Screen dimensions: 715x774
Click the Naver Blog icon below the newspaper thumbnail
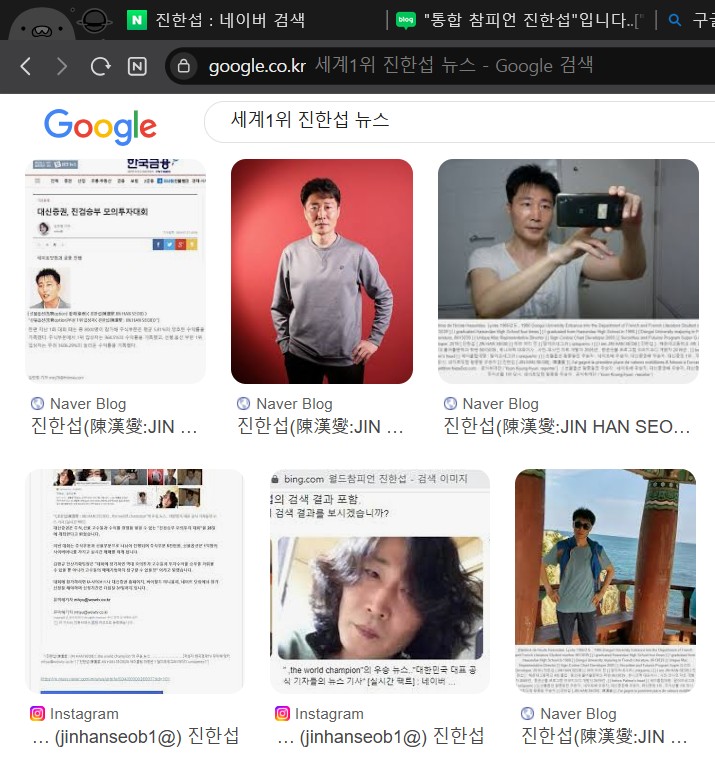[38, 404]
